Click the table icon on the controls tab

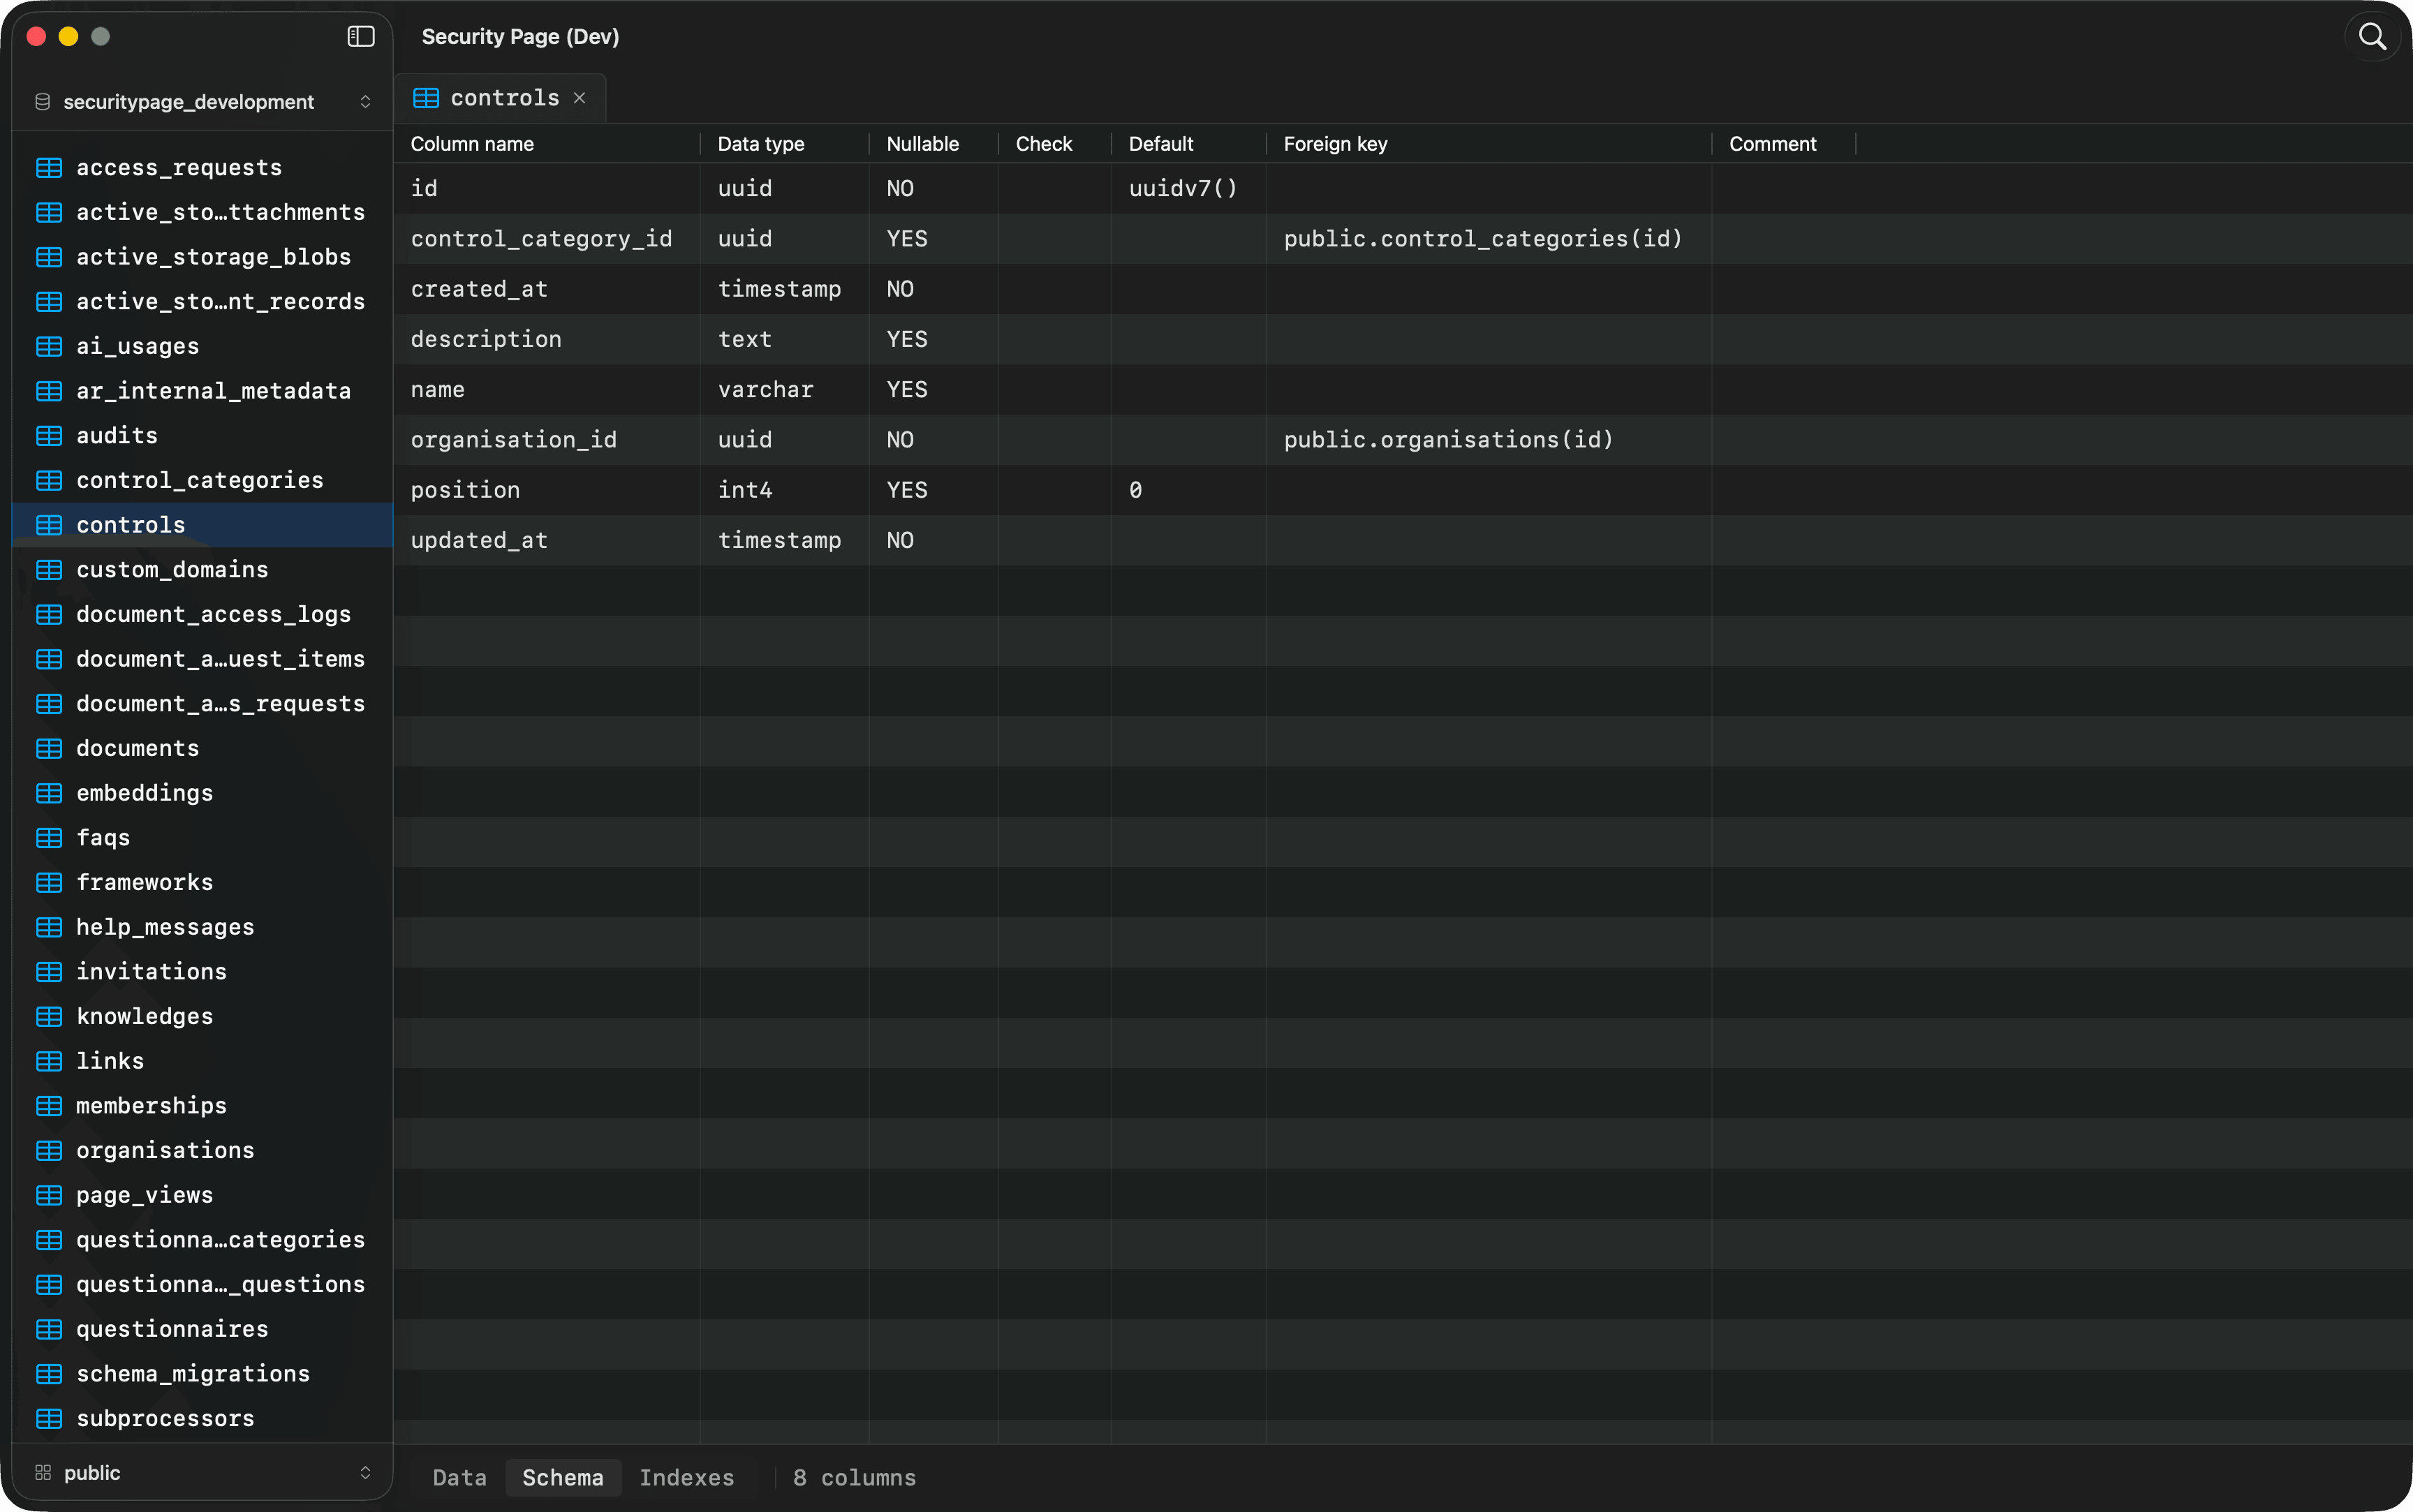pyautogui.click(x=426, y=97)
